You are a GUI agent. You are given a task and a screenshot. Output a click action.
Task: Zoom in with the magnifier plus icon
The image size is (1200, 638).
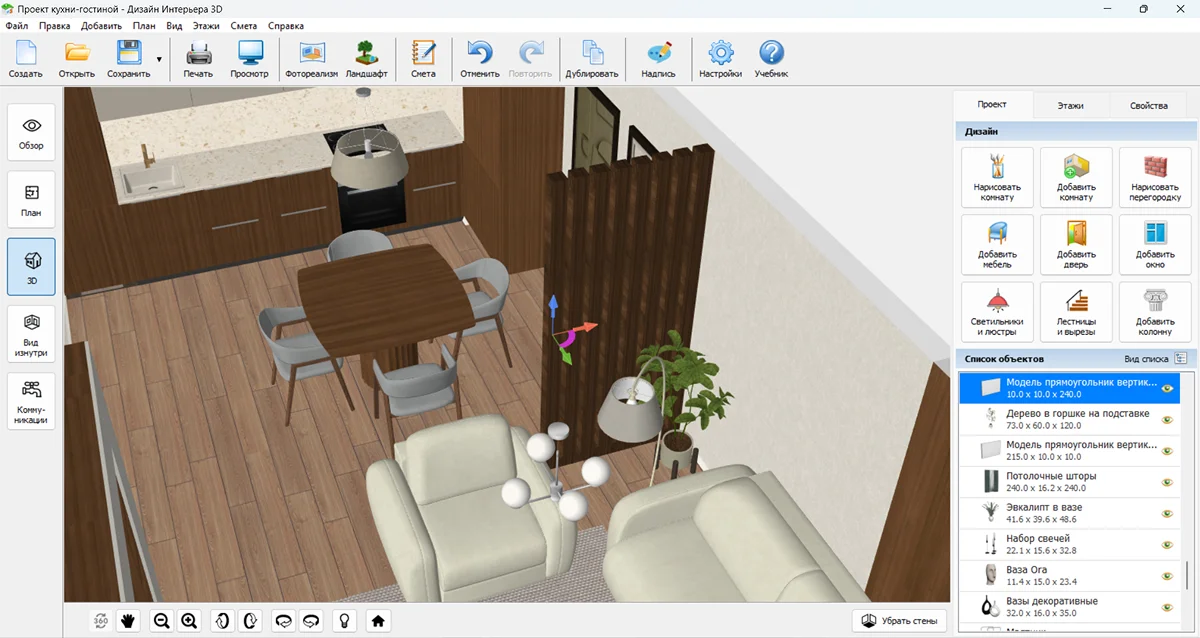click(x=189, y=621)
